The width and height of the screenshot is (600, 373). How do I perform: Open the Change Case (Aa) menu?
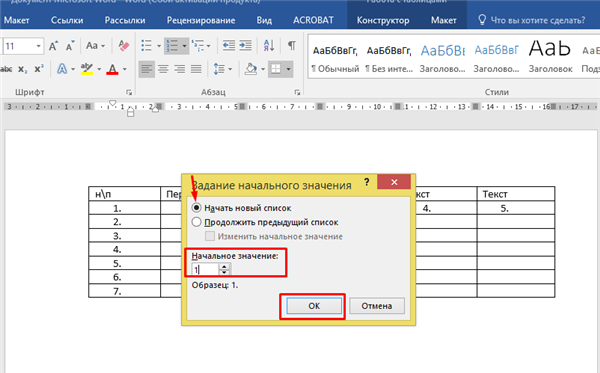click(95, 46)
